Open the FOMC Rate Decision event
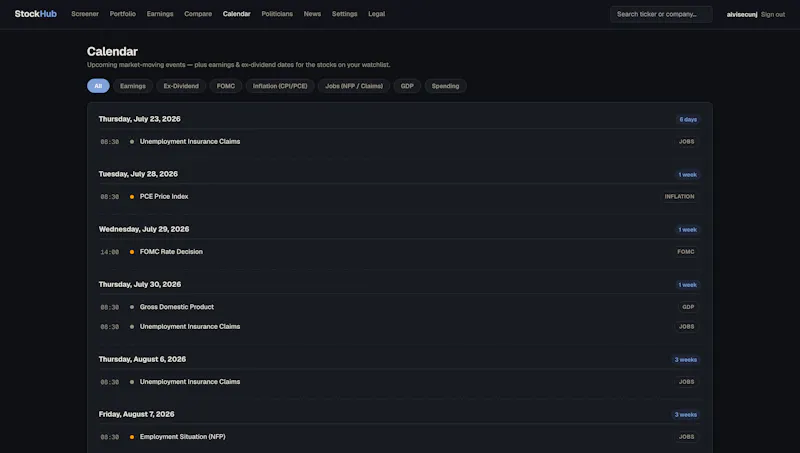The height and width of the screenshot is (453, 800). (x=171, y=251)
